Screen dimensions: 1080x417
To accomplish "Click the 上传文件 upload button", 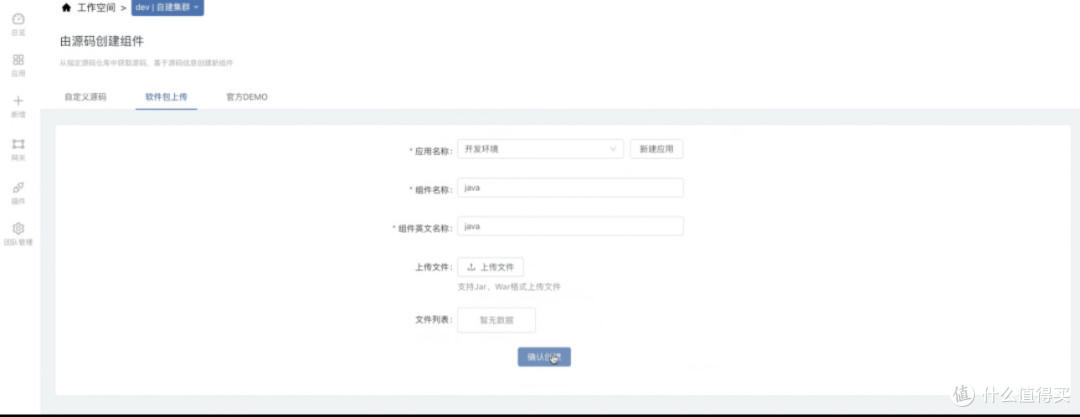I will tap(490, 267).
